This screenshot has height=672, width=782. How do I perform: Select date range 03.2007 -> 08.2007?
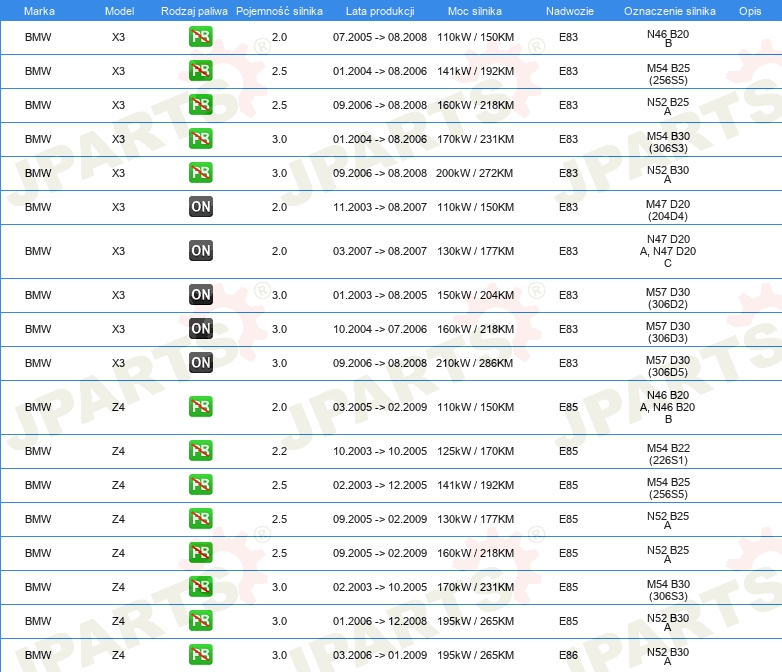(380, 251)
